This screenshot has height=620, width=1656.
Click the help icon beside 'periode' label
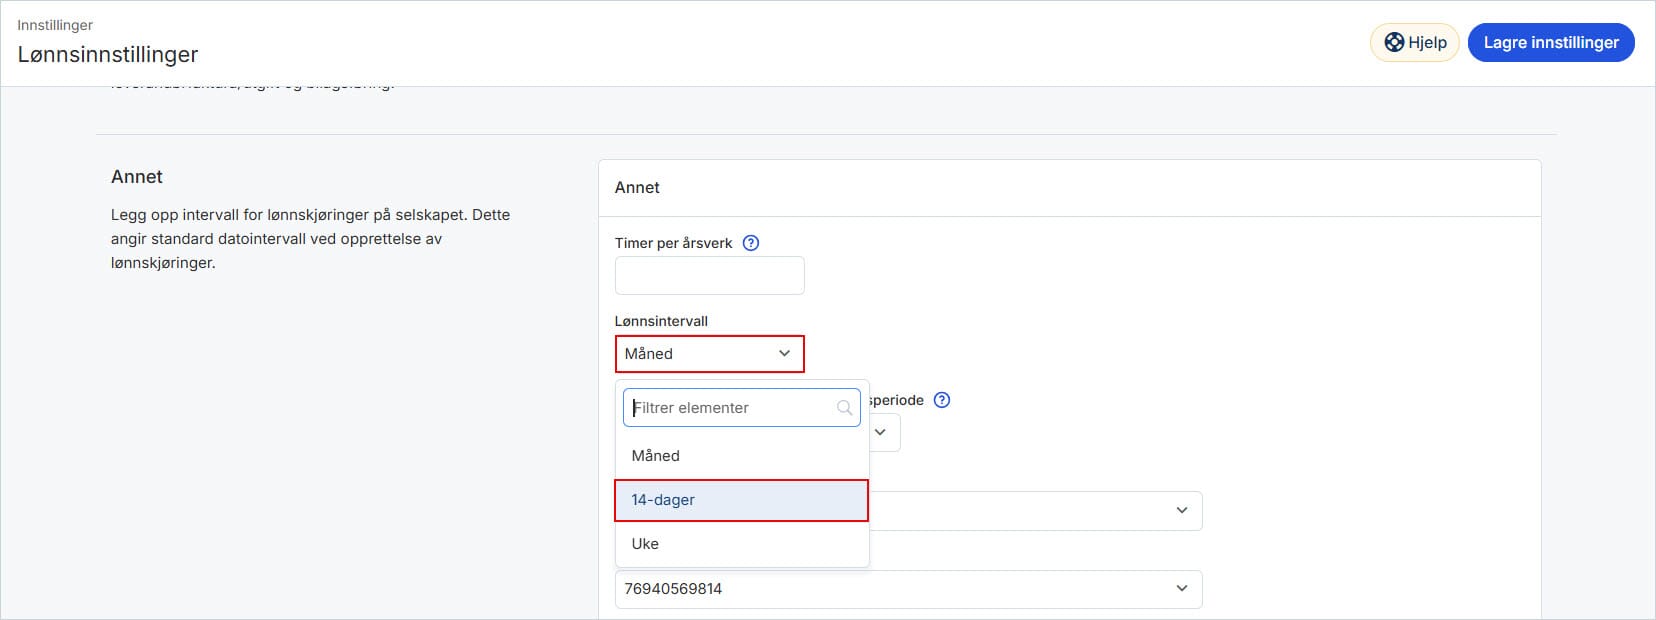click(x=941, y=400)
